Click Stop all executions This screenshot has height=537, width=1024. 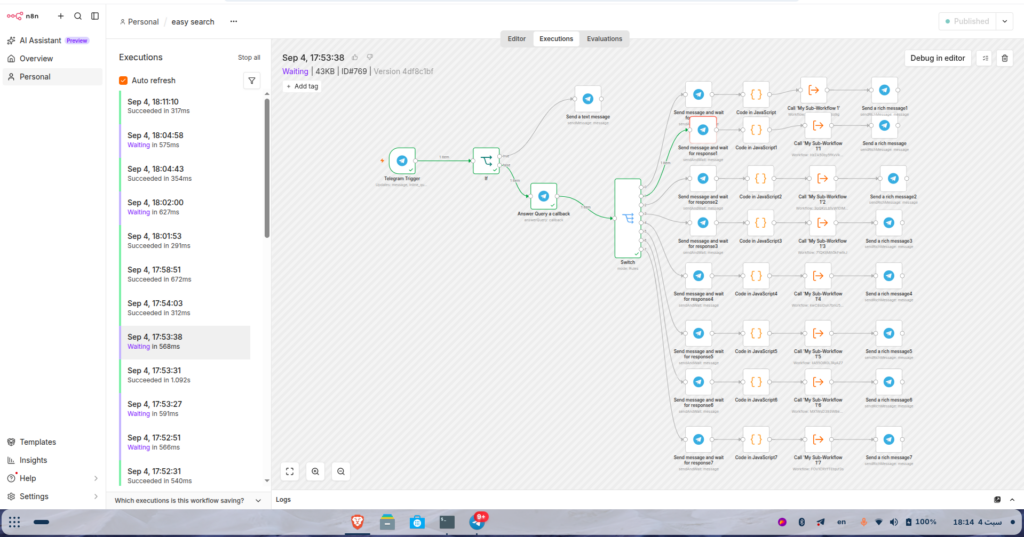point(249,58)
